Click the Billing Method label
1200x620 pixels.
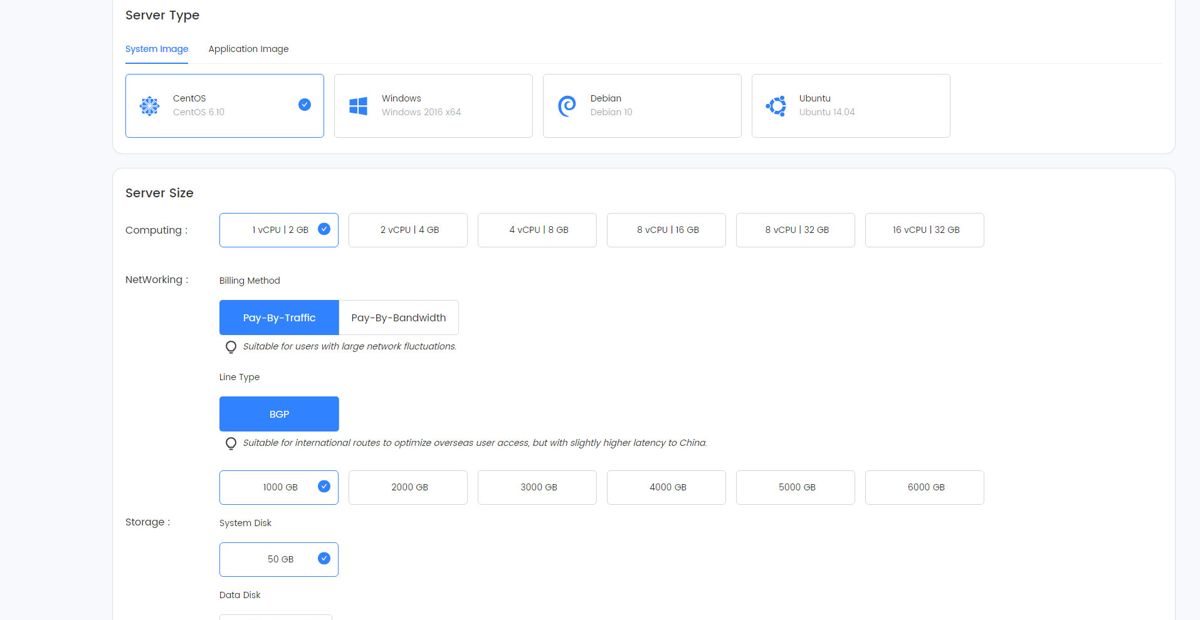tap(250, 281)
